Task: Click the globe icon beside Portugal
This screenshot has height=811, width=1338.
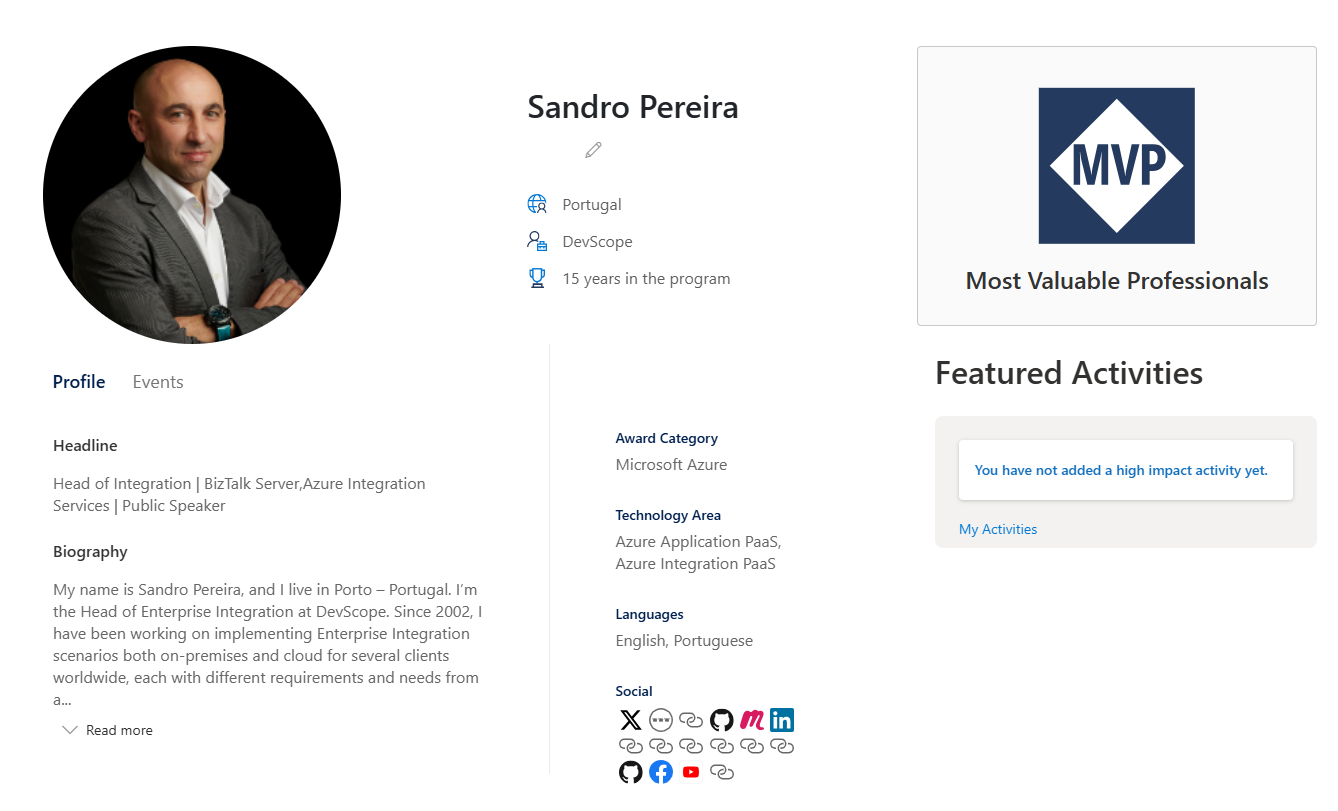Action: 537,205
